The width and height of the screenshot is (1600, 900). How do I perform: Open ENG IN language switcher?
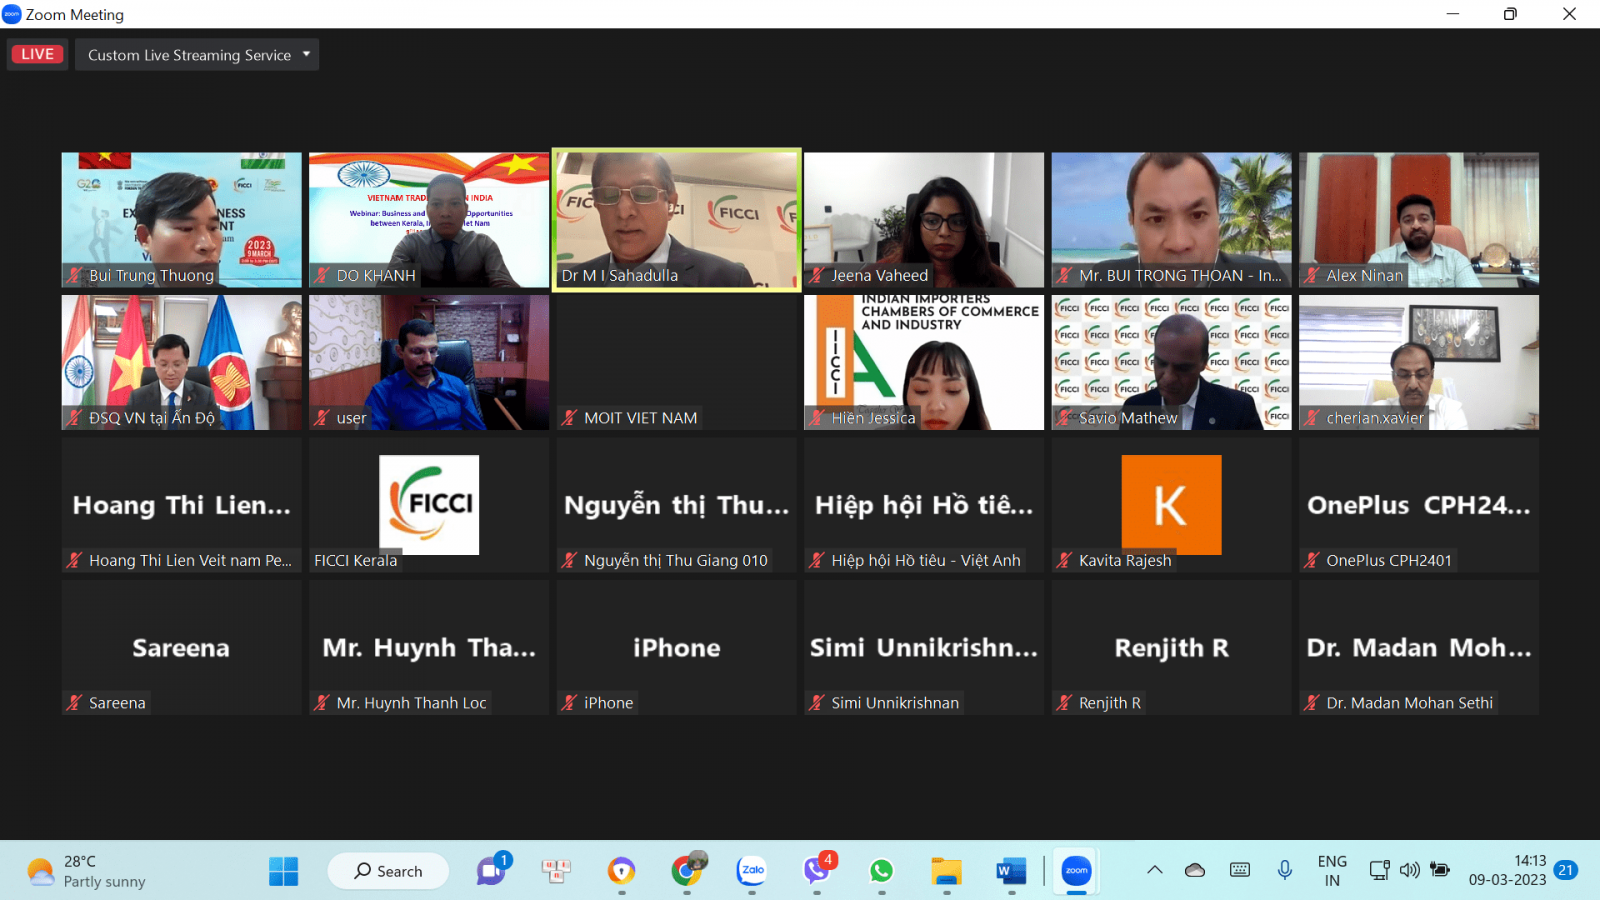tap(1332, 871)
